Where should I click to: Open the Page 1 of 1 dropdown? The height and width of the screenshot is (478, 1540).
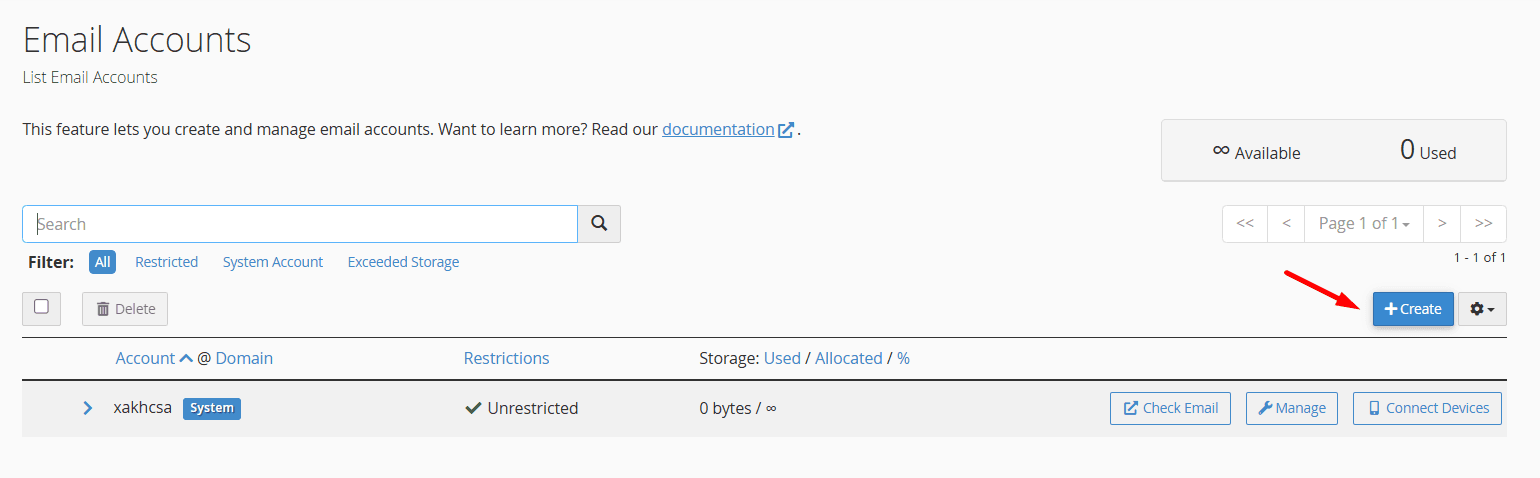(1364, 223)
